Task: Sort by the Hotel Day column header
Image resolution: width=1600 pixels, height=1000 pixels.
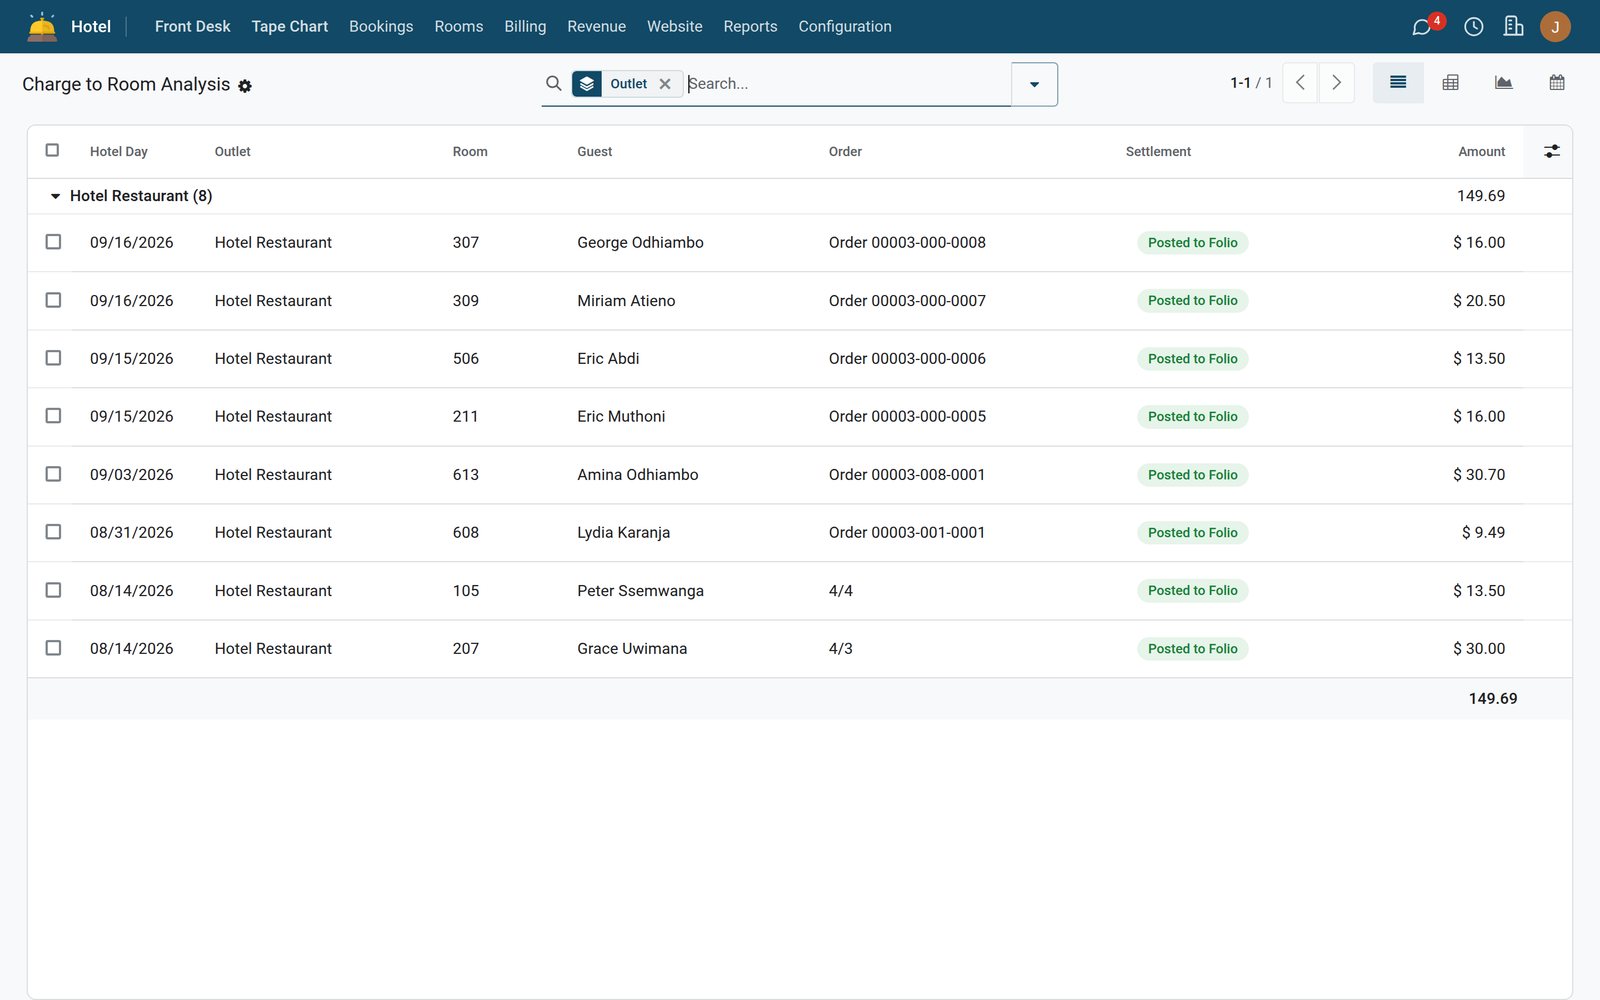Action: click(119, 152)
